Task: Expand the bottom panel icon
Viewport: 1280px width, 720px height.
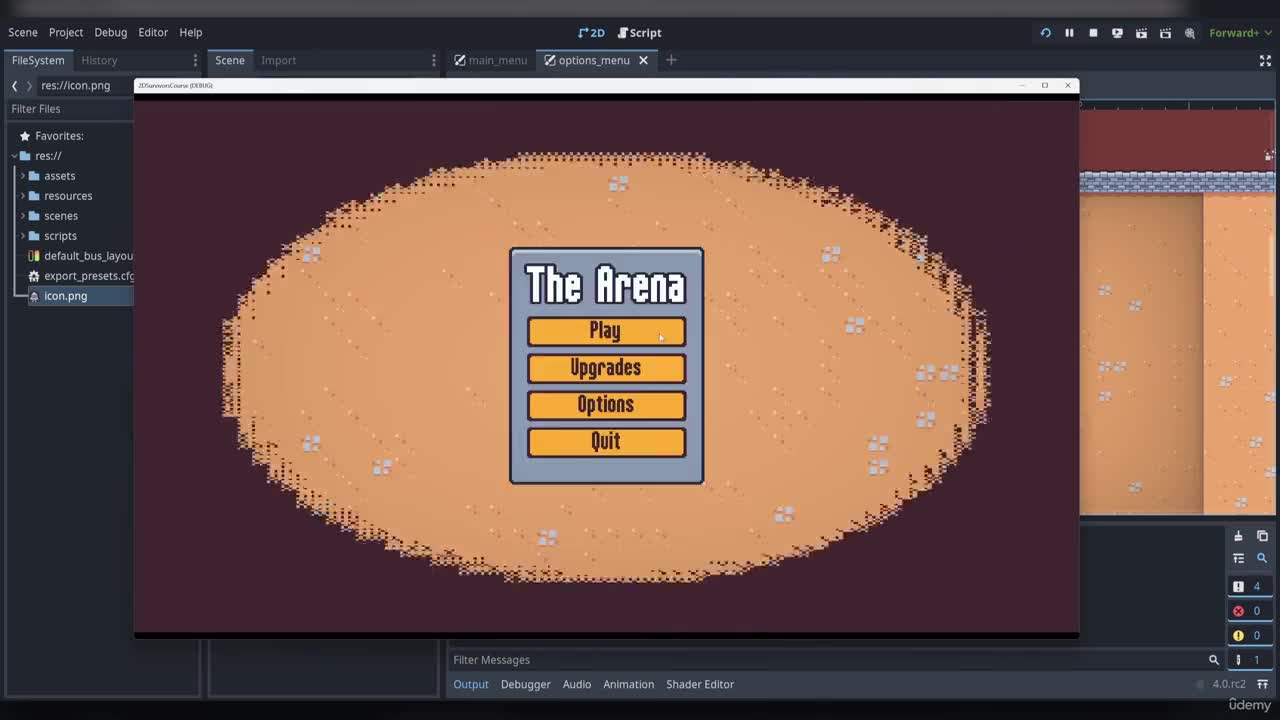Action: click(x=1262, y=684)
